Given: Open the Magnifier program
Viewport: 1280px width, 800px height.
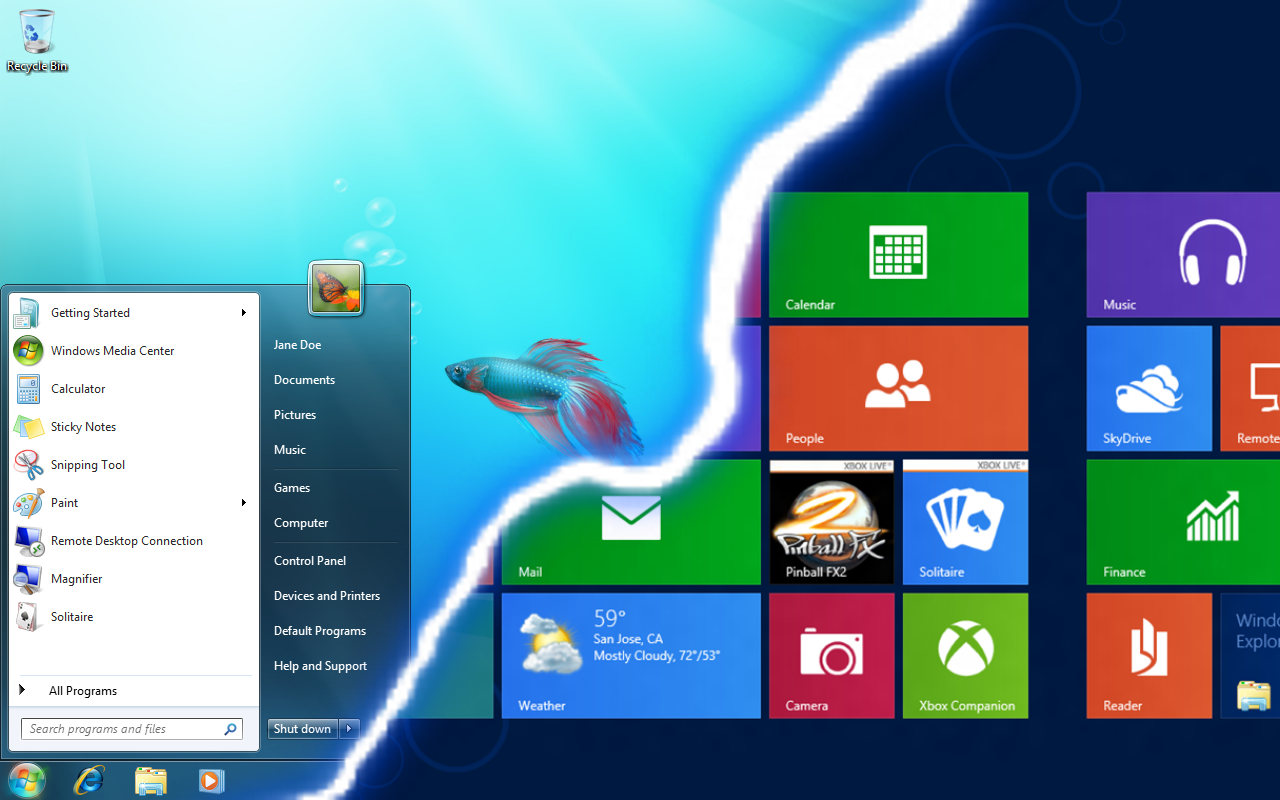Looking at the screenshot, I should coord(134,579).
